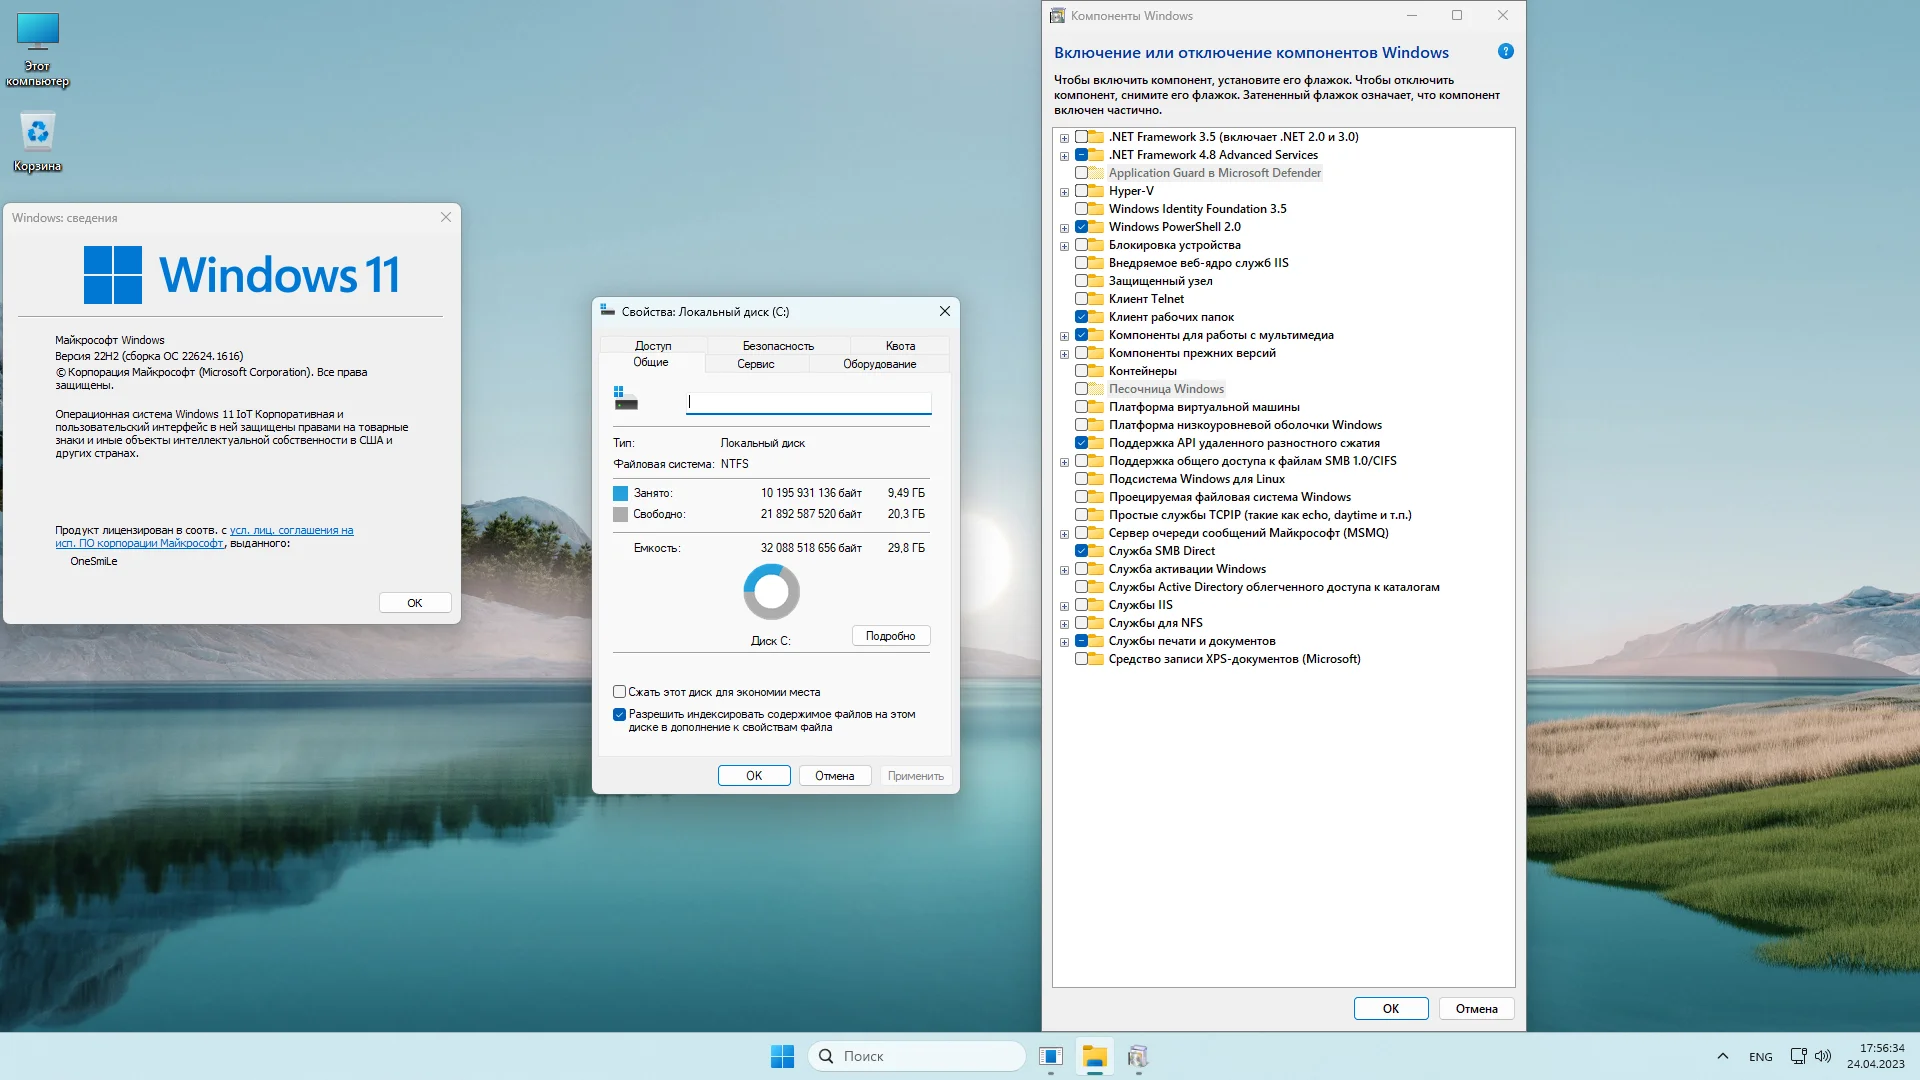Click the disk label text field
Viewport: 1920px width, 1080px height.
point(808,402)
